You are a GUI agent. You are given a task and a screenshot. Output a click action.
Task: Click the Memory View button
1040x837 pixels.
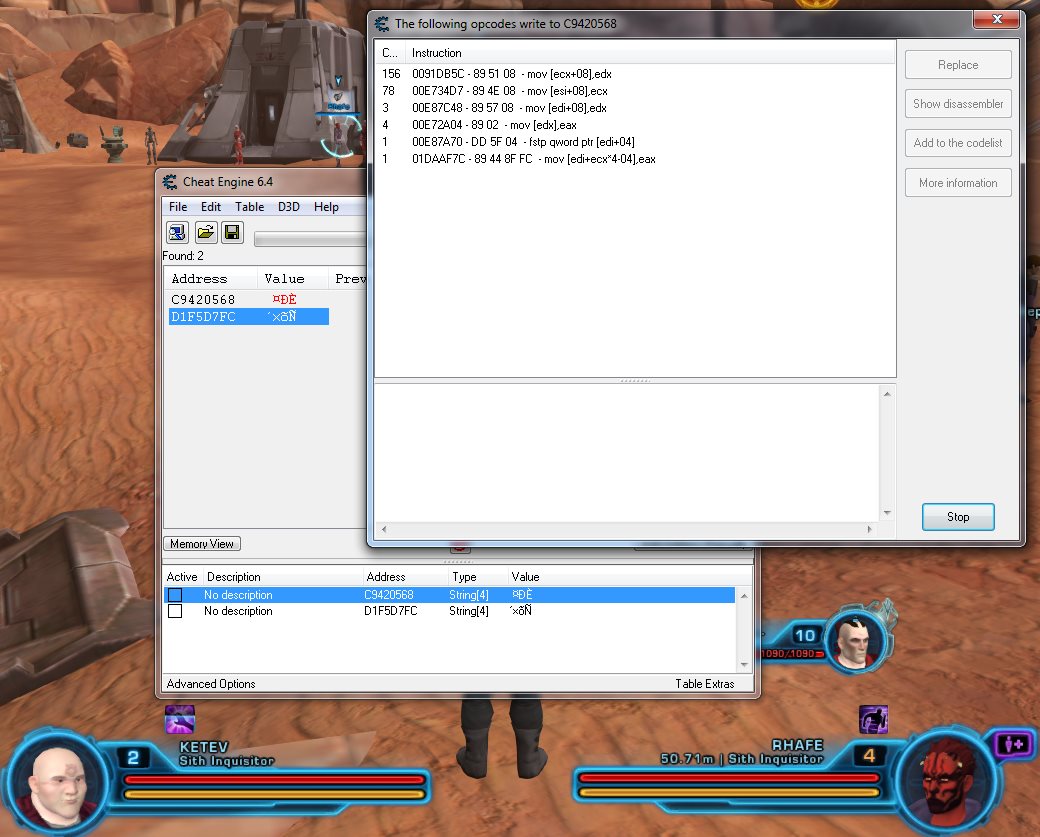pos(202,544)
